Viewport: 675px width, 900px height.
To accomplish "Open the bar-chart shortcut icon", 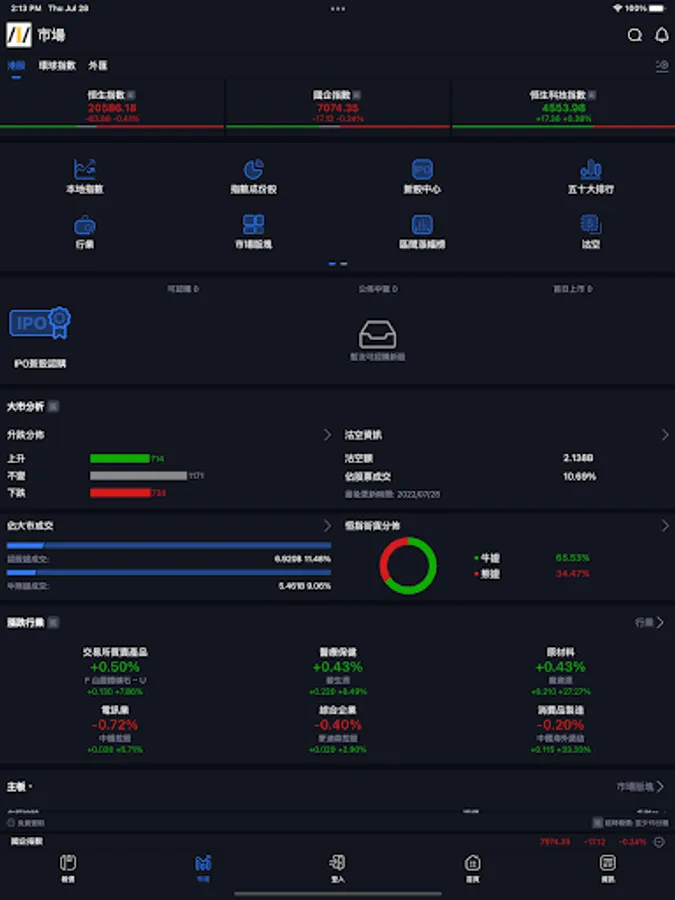I will (x=422, y=224).
